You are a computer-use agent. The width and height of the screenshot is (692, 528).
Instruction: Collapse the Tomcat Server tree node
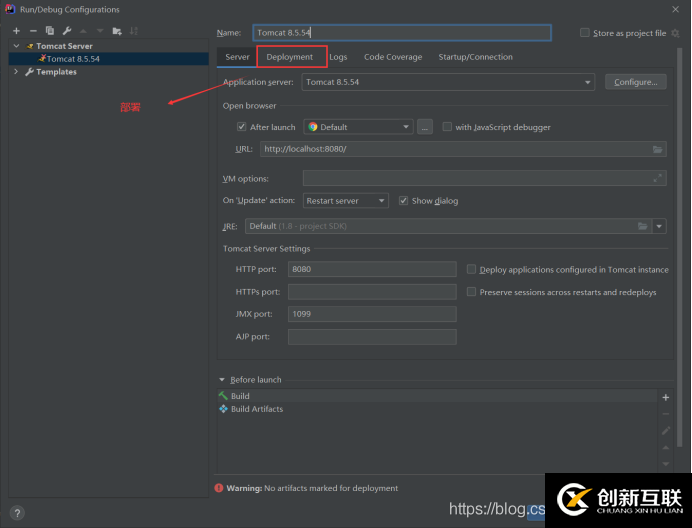pos(16,46)
